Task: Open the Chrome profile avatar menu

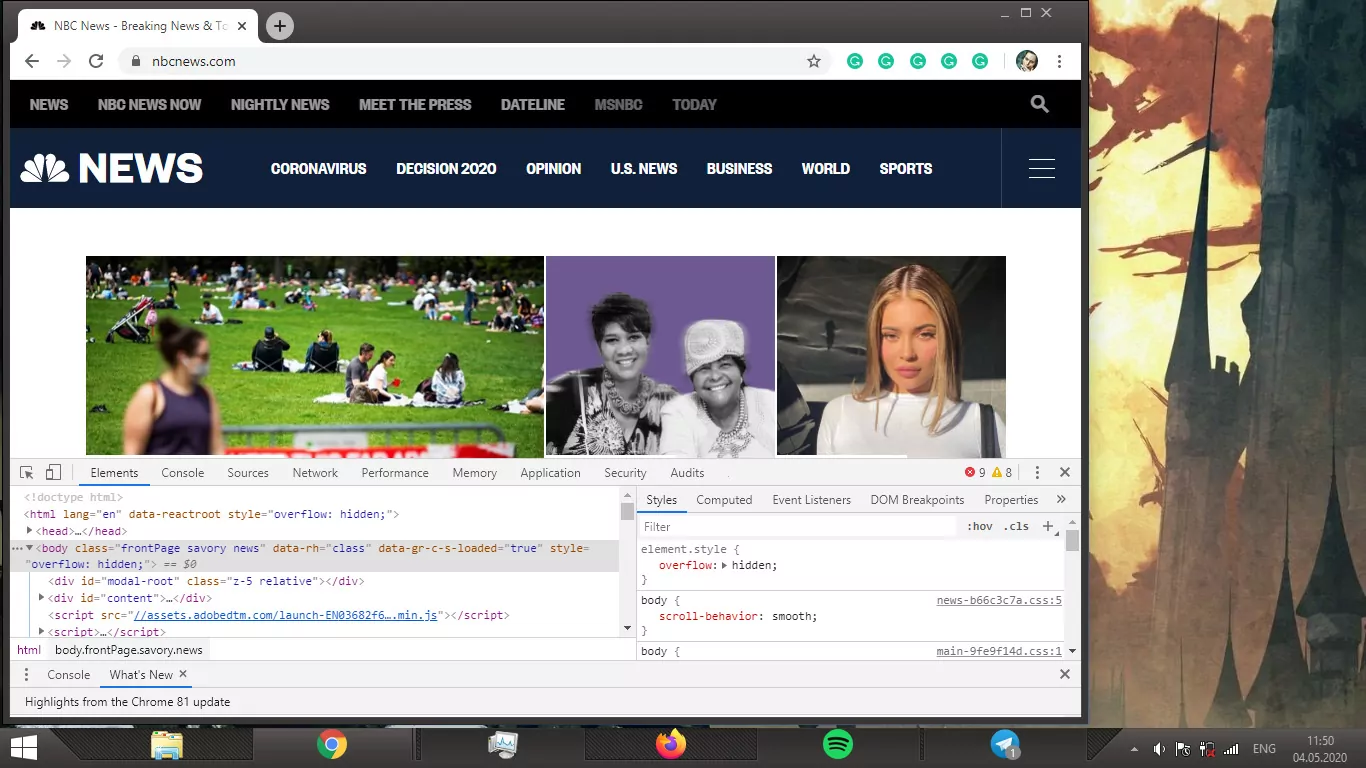Action: pos(1027,61)
